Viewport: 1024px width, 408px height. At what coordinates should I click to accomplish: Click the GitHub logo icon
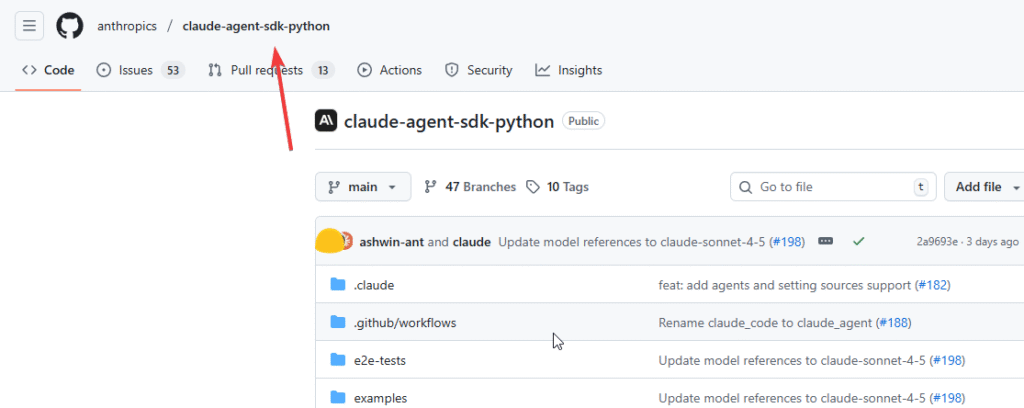pyautogui.click(x=69, y=26)
